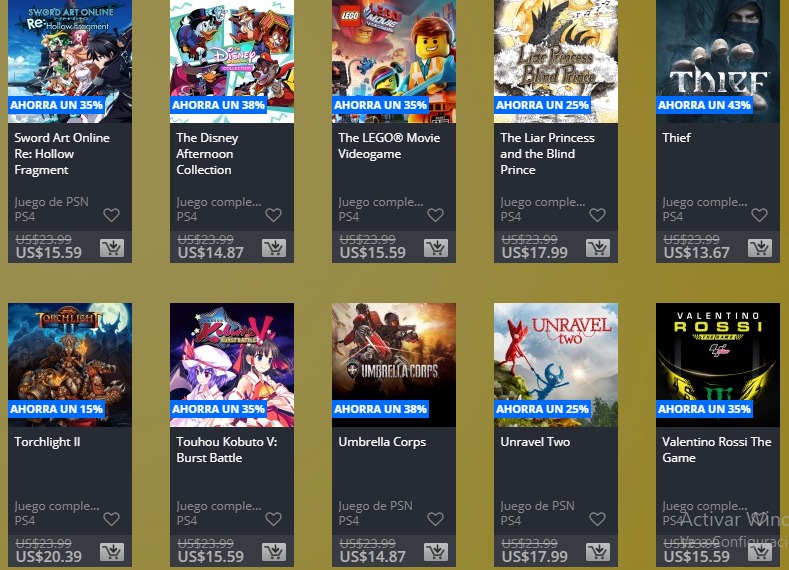Add Umbrella Corps to cart
This screenshot has height=570, width=789.
tap(436, 552)
